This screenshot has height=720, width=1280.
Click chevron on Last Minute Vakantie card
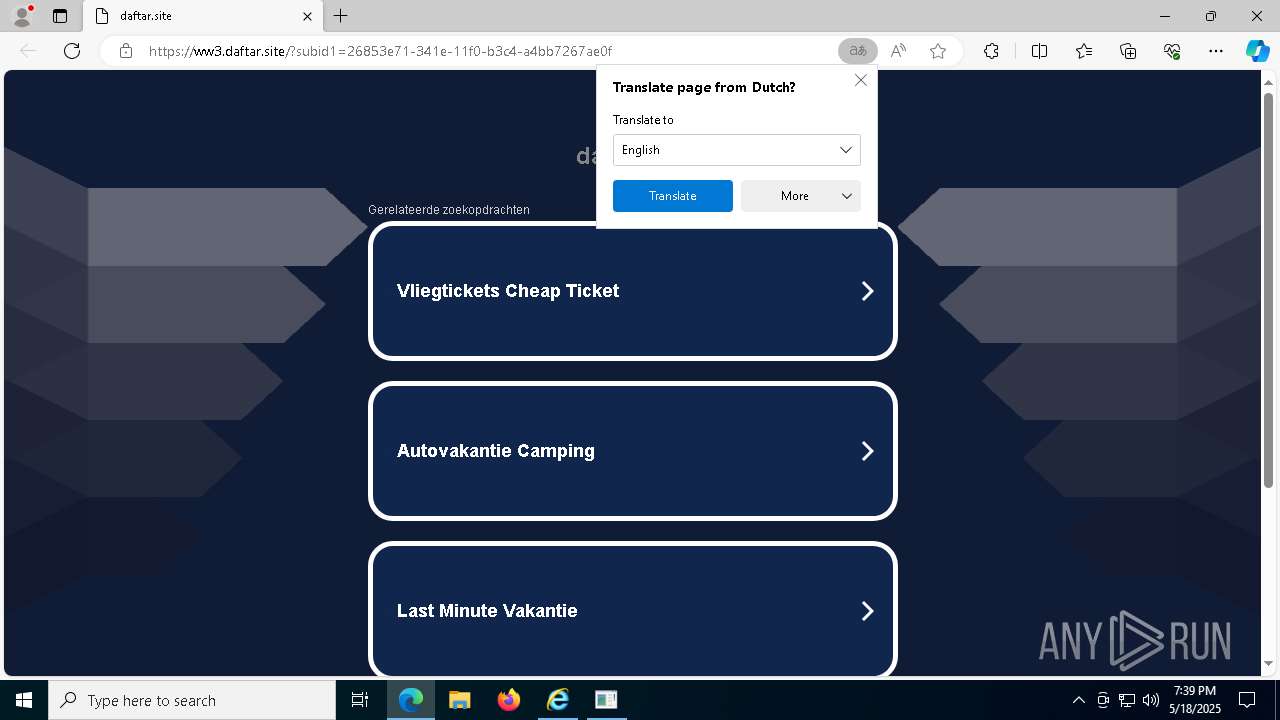[867, 611]
